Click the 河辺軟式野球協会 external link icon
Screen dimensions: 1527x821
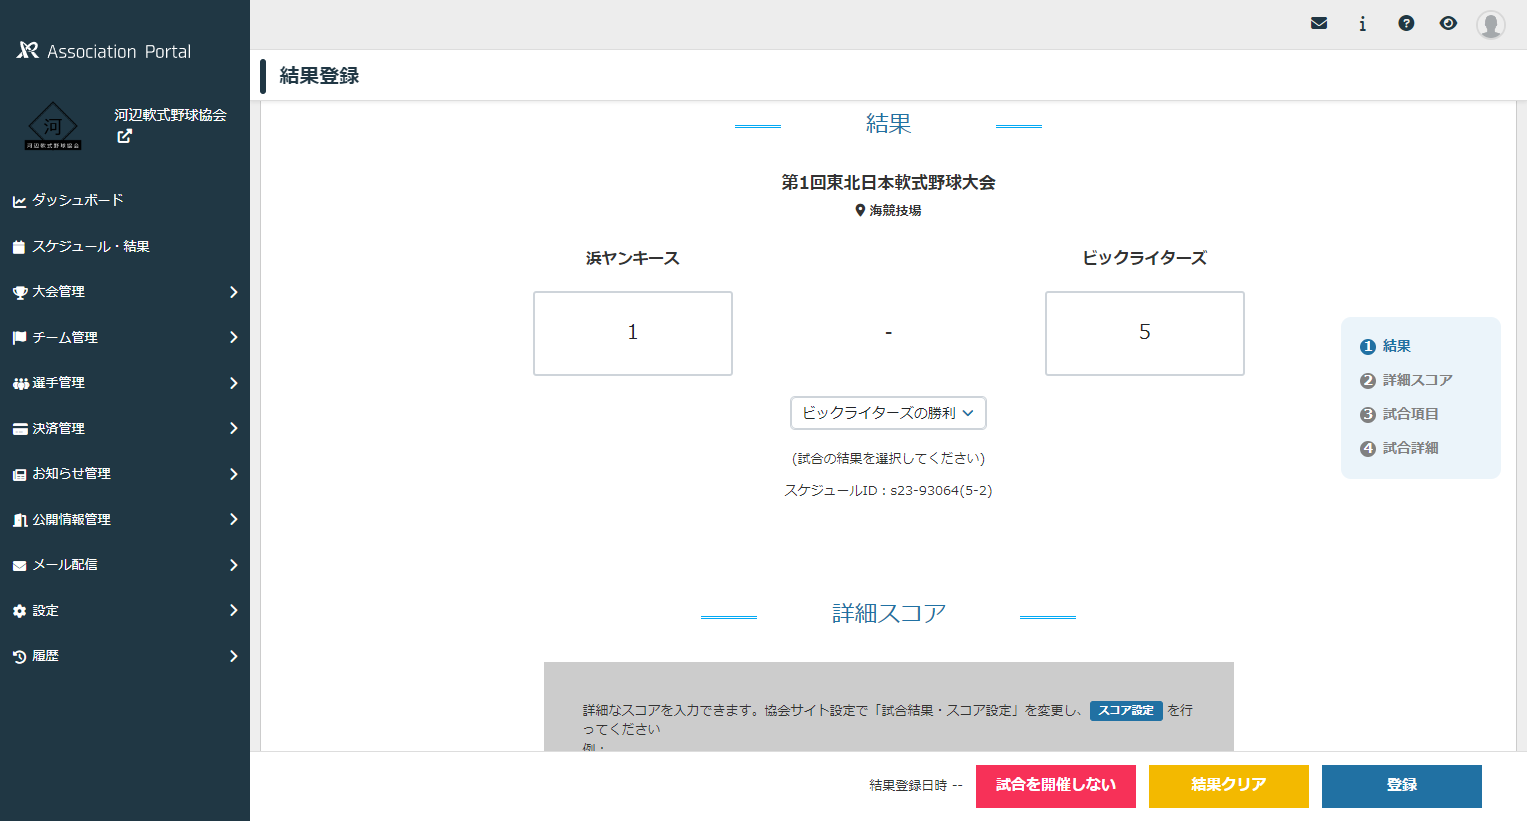pos(124,136)
